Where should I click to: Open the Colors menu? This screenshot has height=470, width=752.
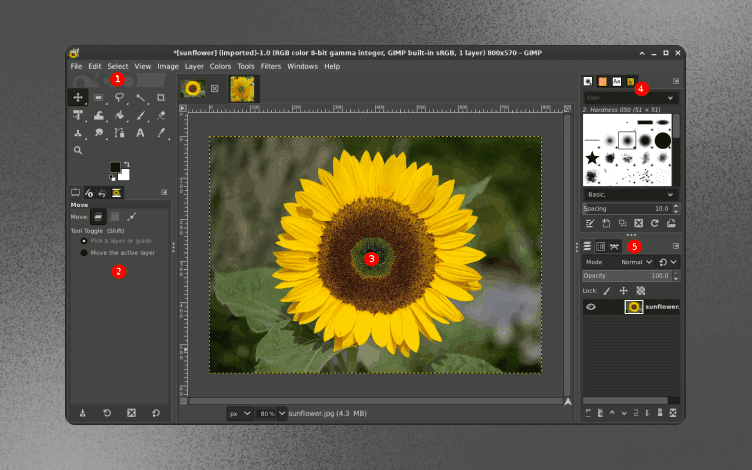point(220,66)
